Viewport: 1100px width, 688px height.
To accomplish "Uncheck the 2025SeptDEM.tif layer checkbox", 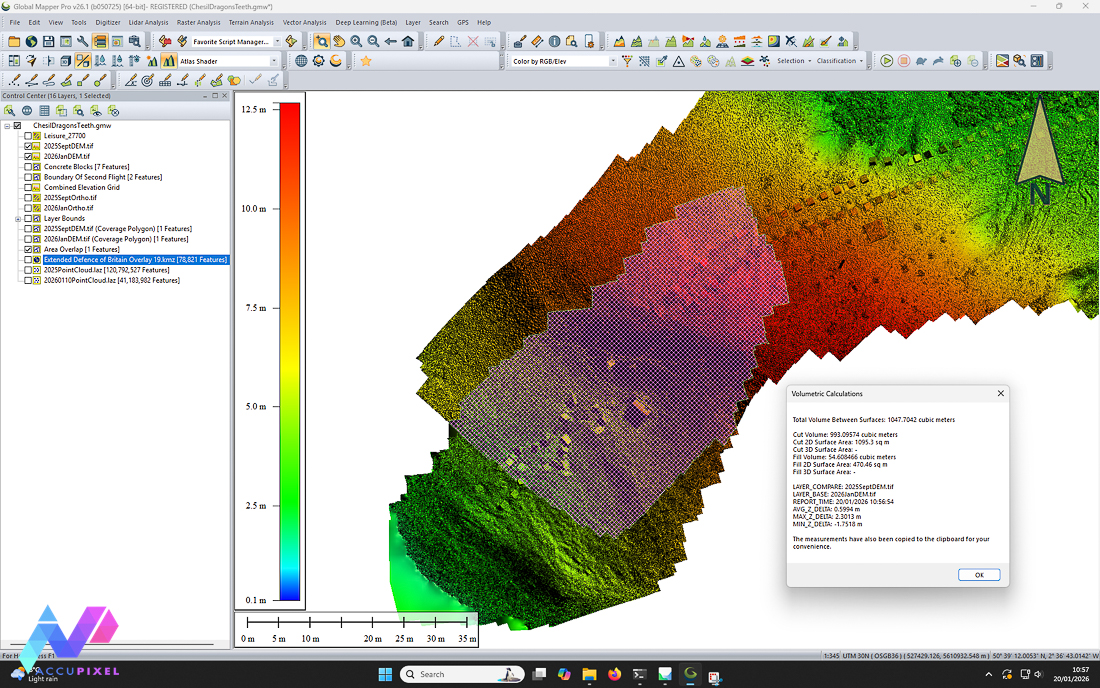I will pos(28,146).
